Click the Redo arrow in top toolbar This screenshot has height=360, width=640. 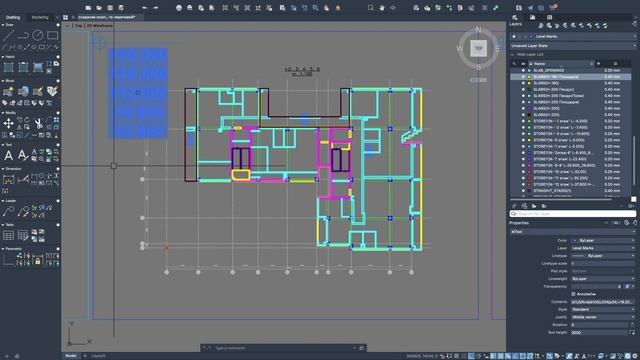click(156, 8)
